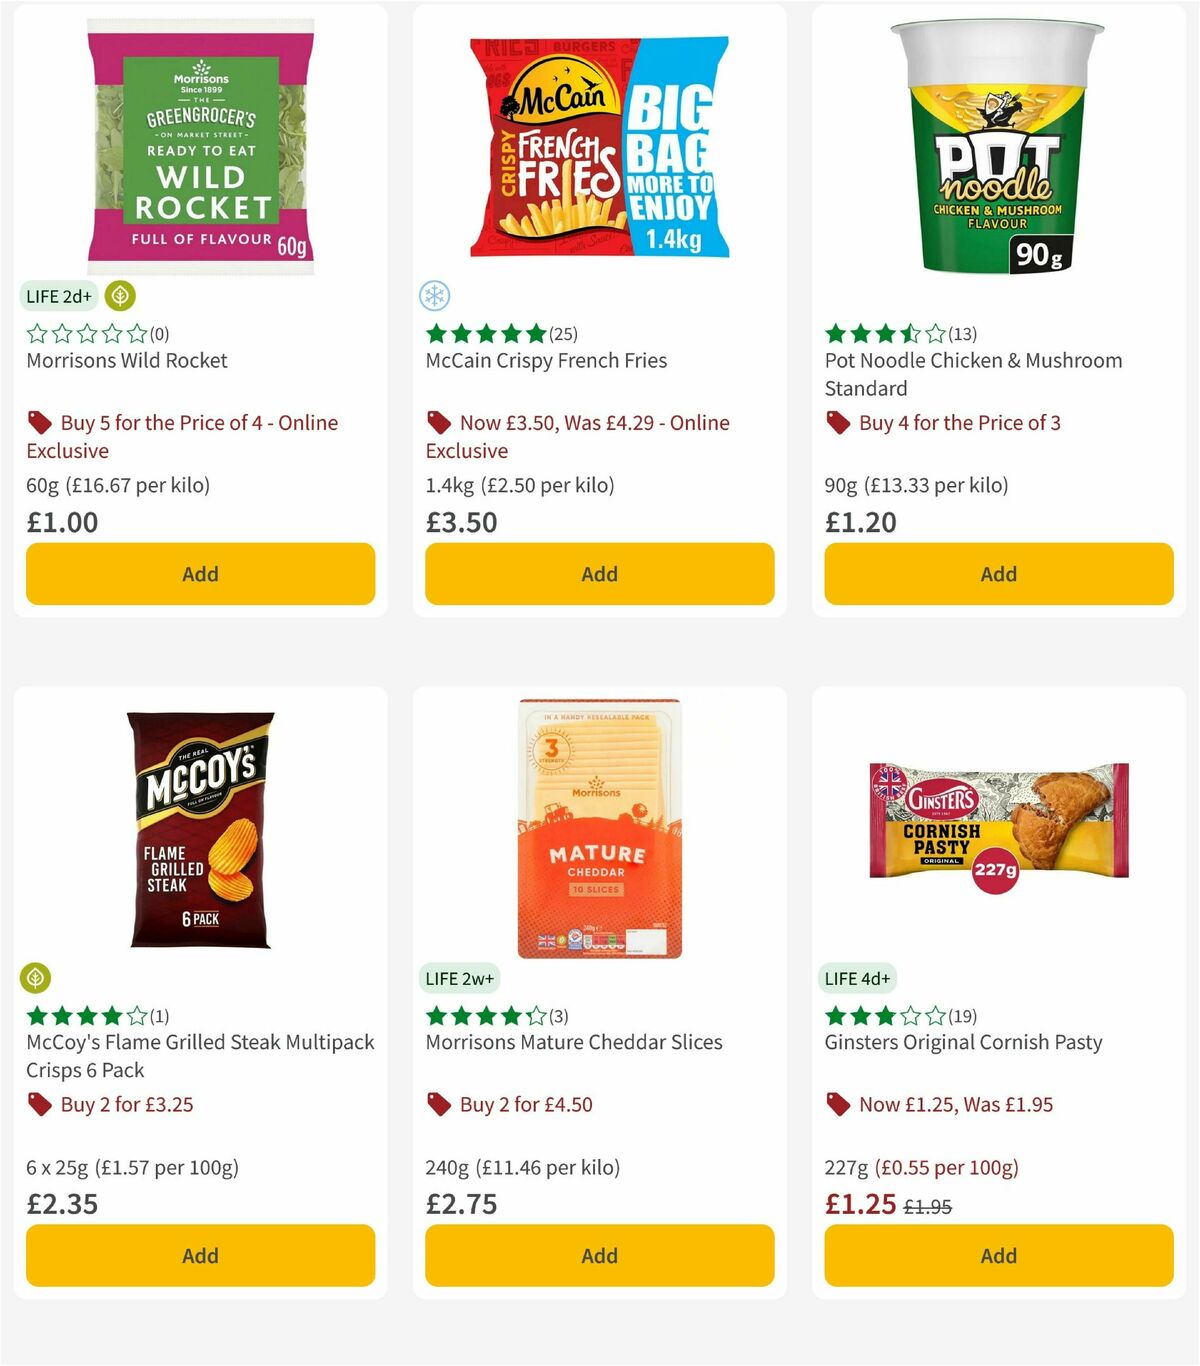Open the McCain Crispy French Fries product page
1200x1366 pixels.
[546, 360]
